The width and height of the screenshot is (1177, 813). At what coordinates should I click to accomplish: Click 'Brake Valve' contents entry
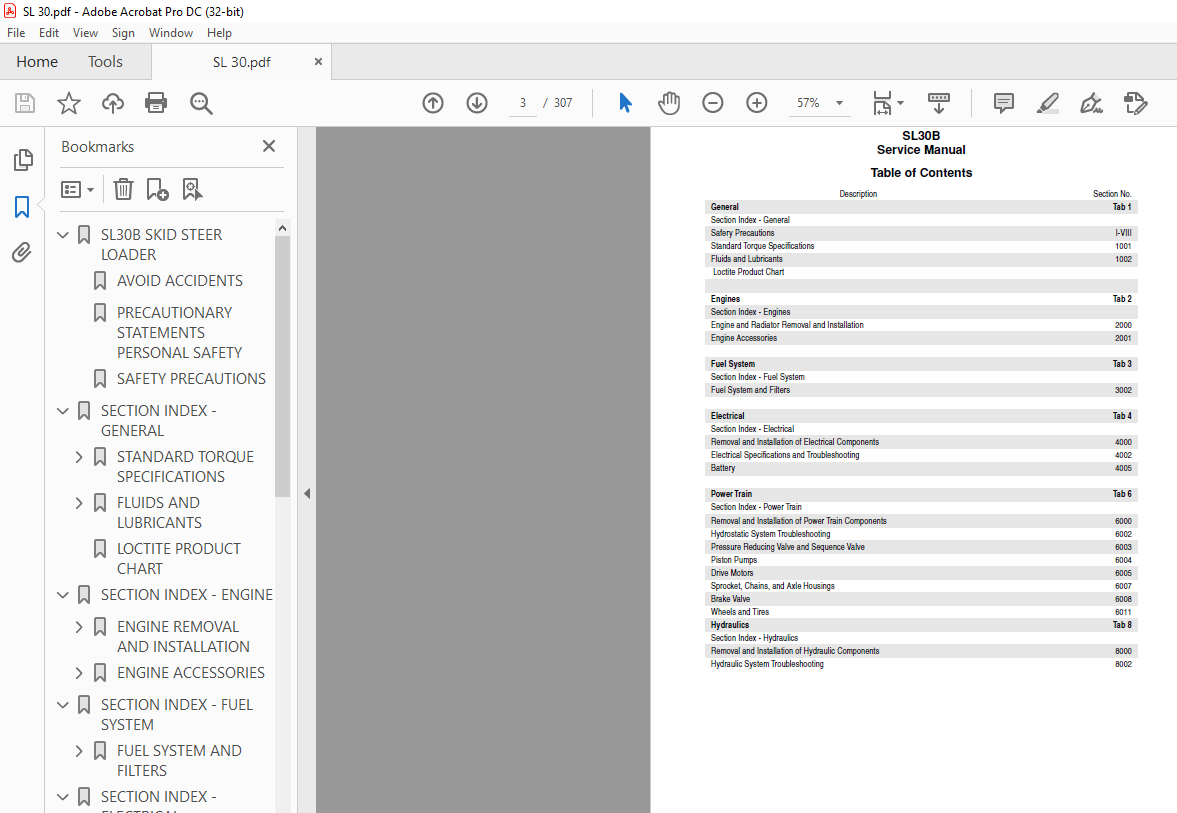(730, 599)
